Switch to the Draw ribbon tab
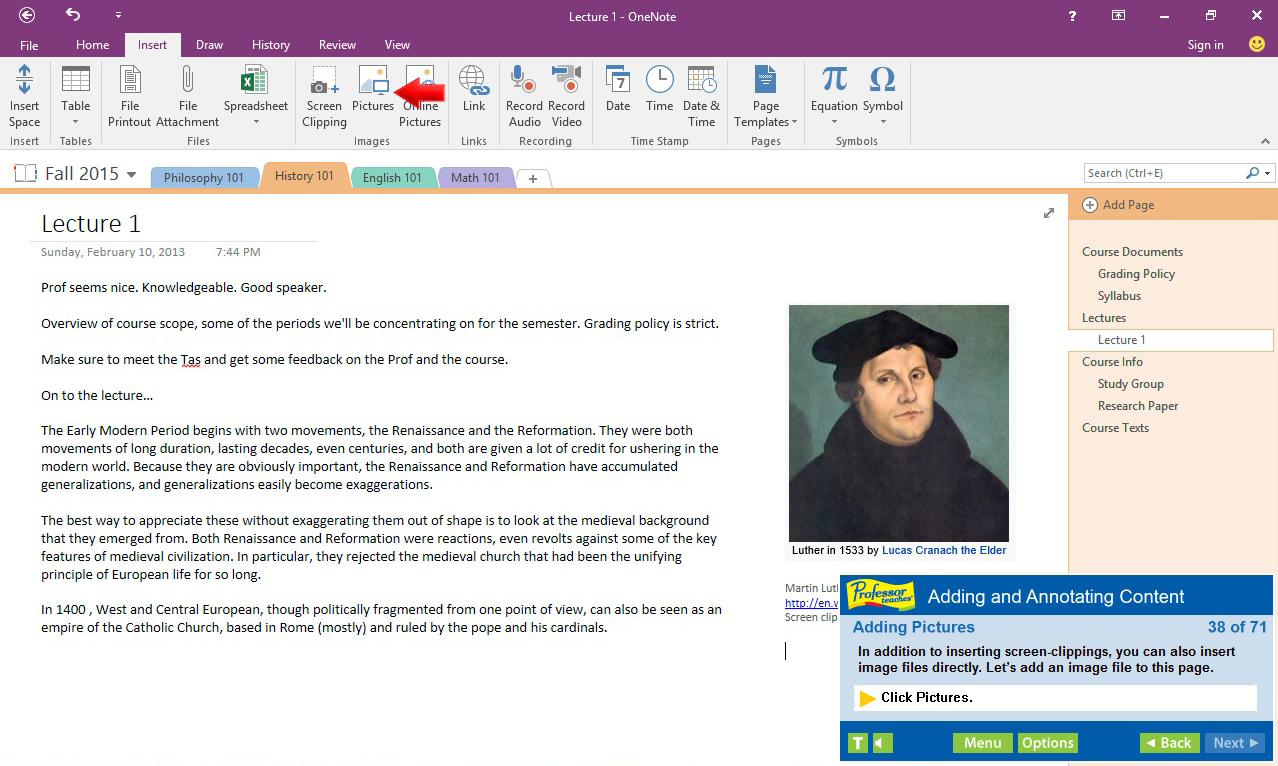This screenshot has width=1278, height=766. (208, 44)
